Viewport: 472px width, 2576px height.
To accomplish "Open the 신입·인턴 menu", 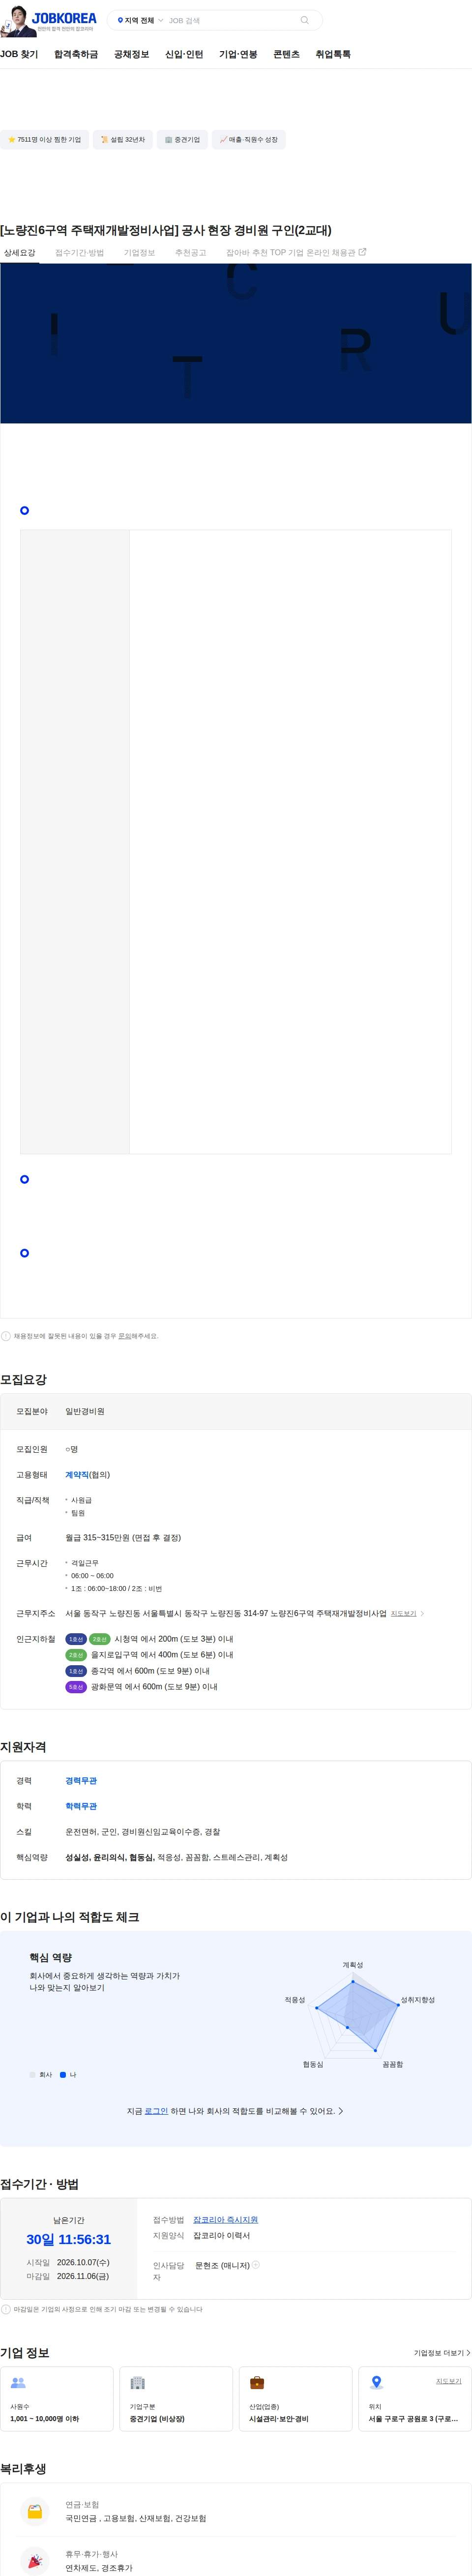I will tap(184, 54).
